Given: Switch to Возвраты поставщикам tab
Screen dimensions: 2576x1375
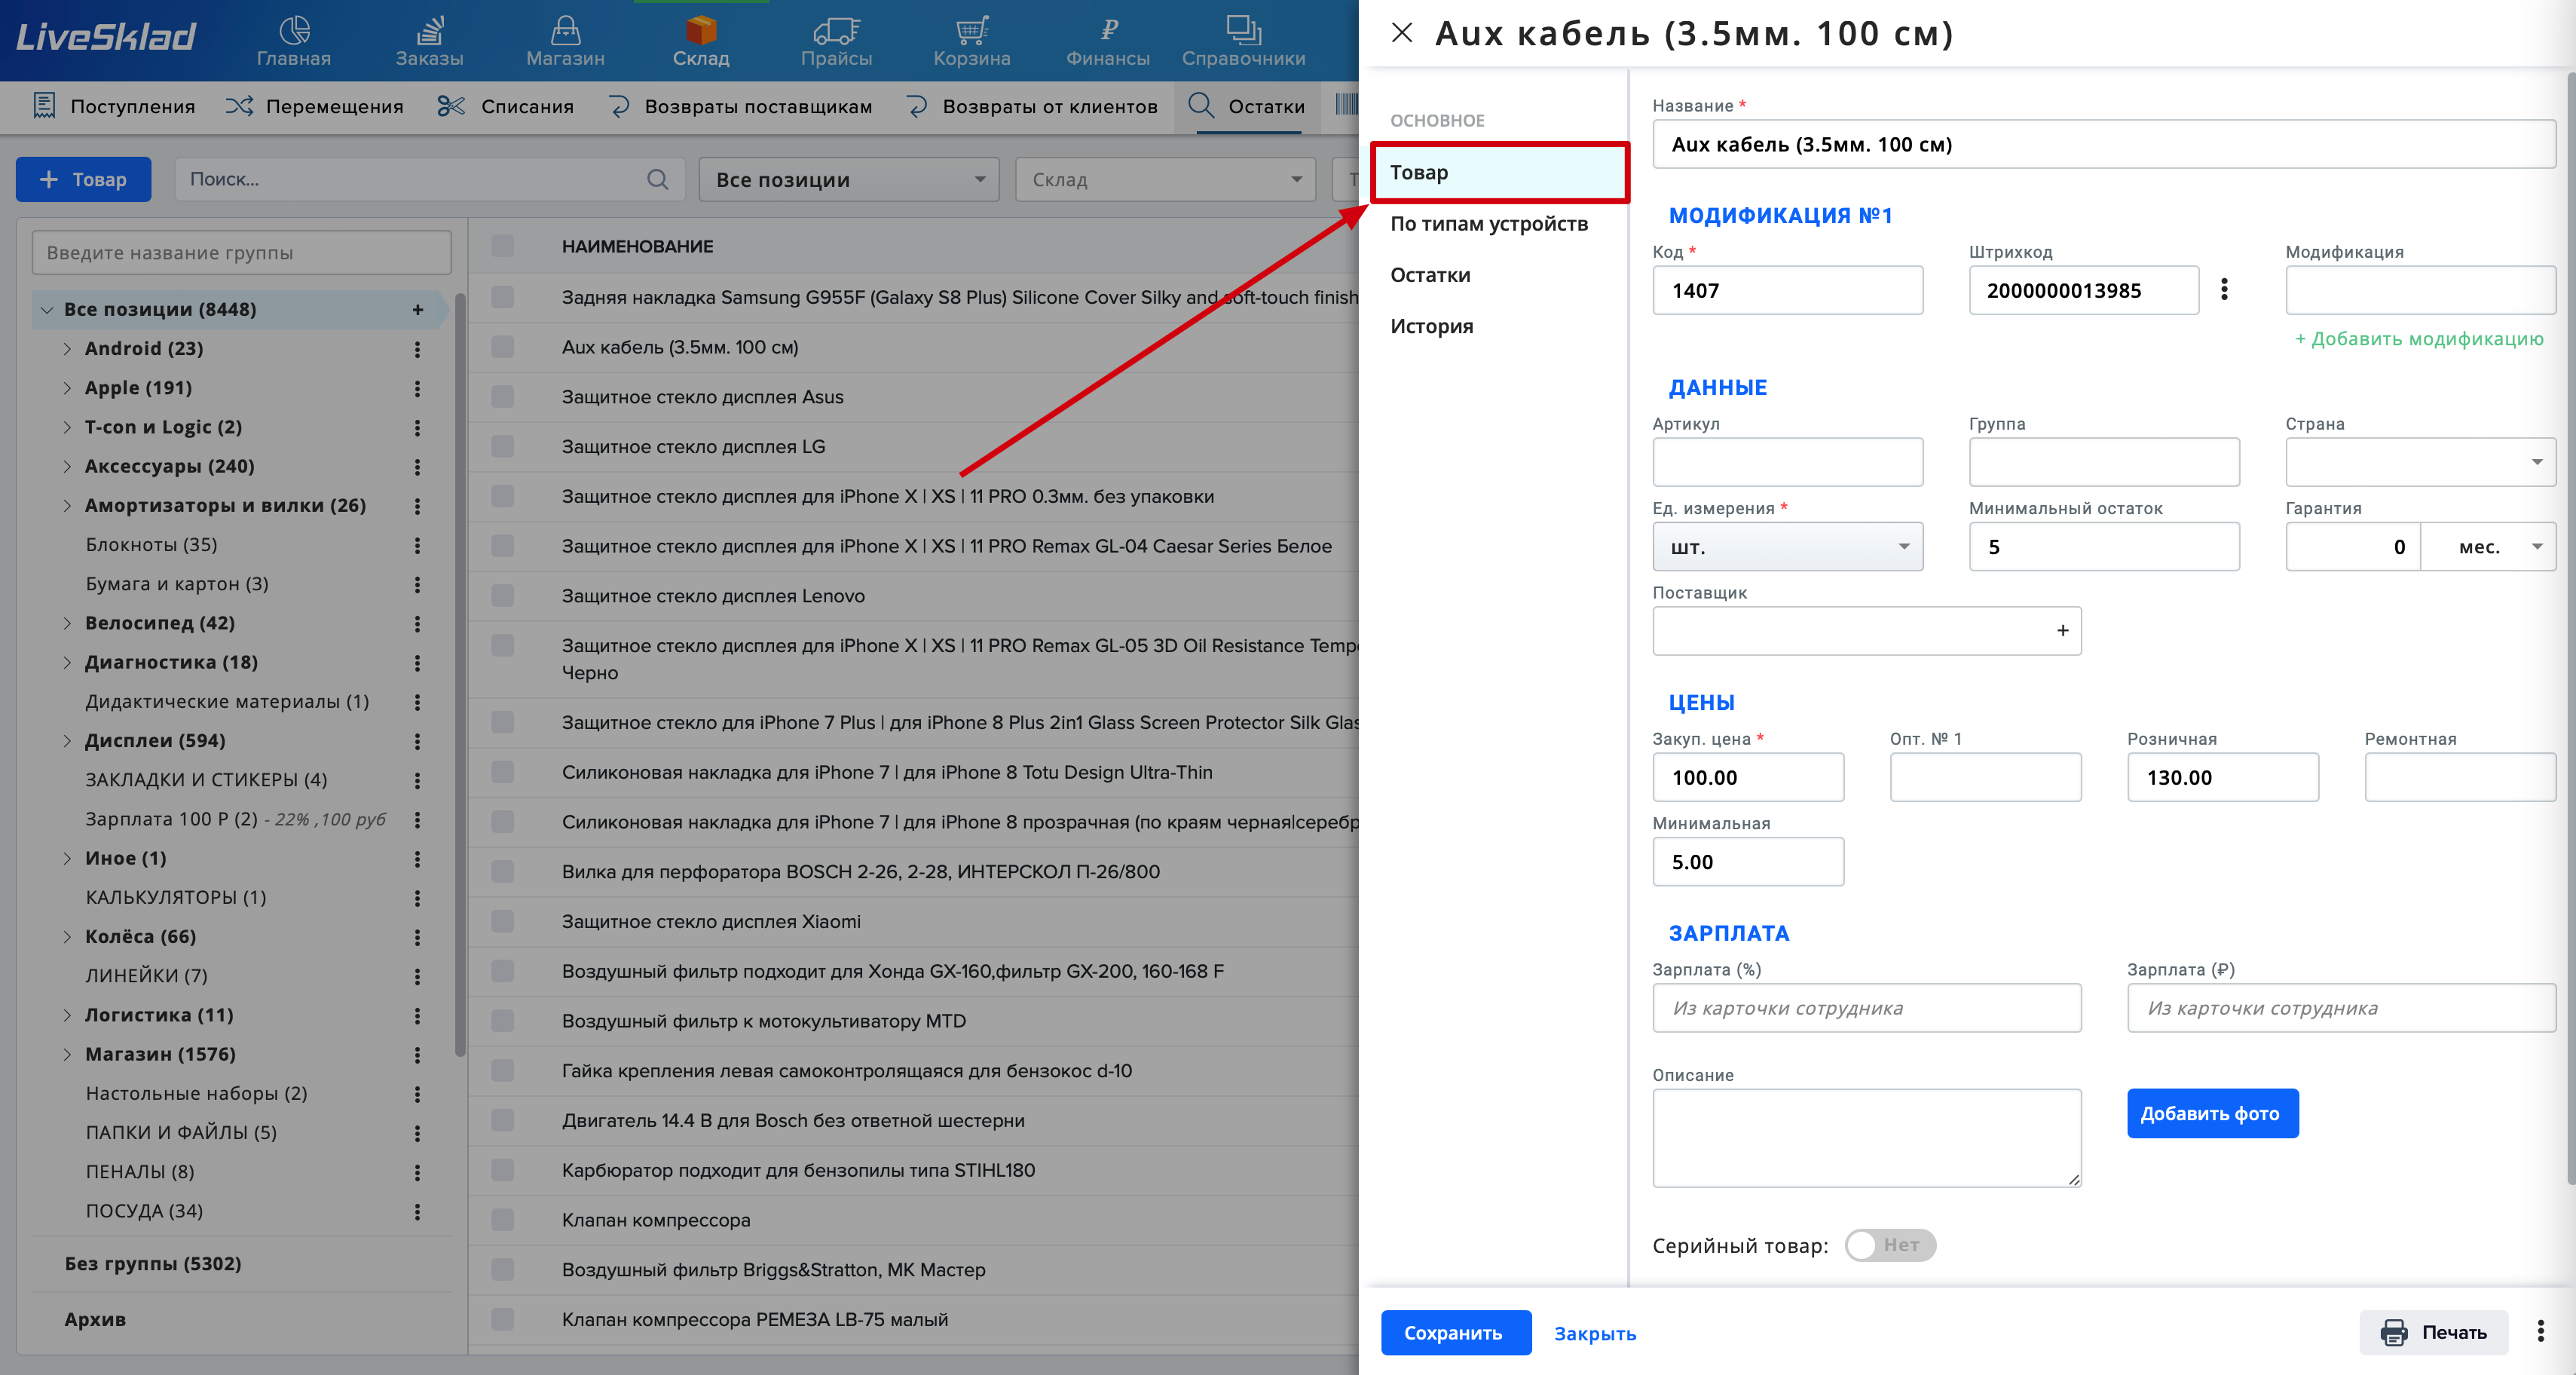Looking at the screenshot, I should click(x=740, y=106).
